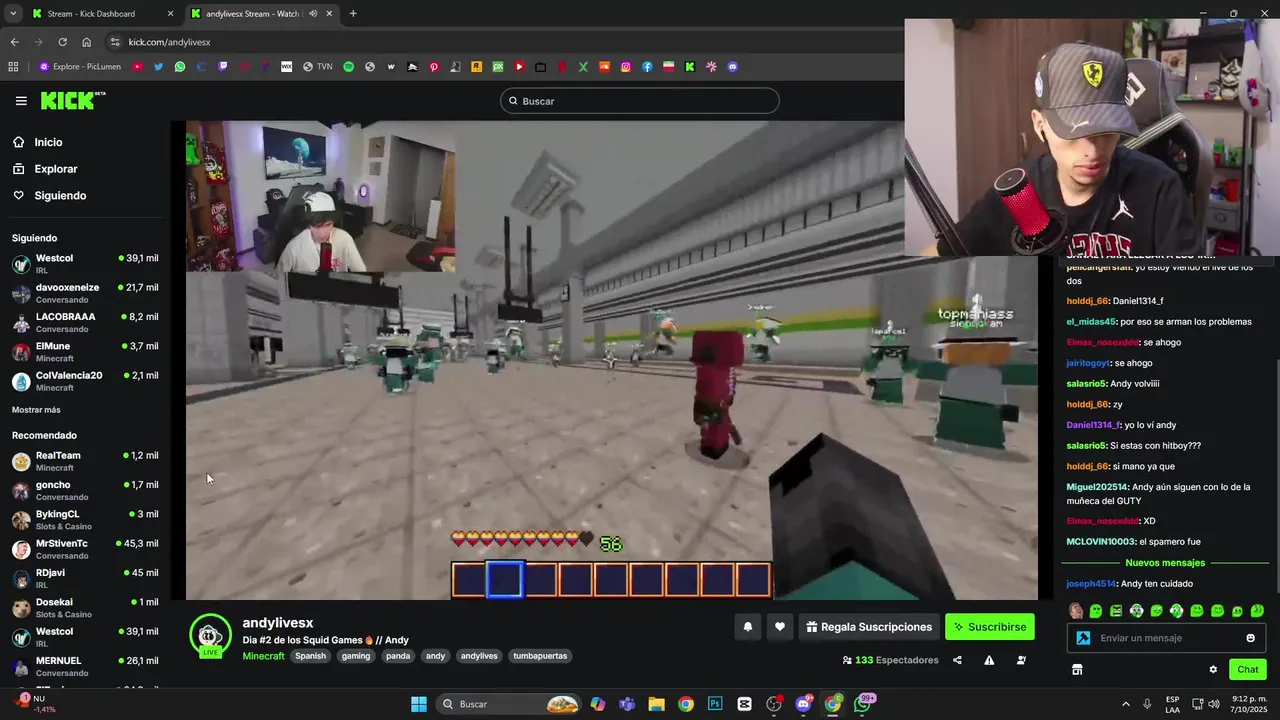Open the emoji picker in chat input
1280x720 pixels.
[1250, 638]
